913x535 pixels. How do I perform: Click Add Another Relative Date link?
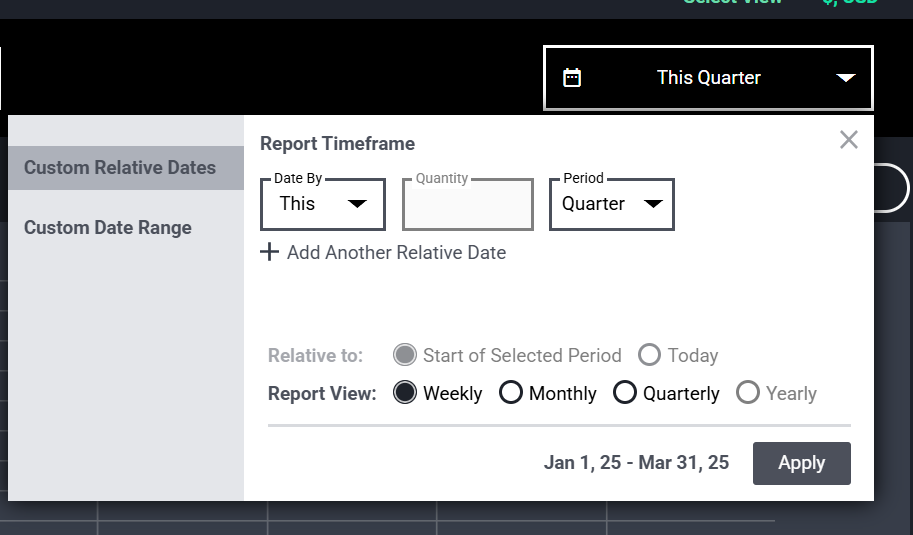tap(396, 253)
